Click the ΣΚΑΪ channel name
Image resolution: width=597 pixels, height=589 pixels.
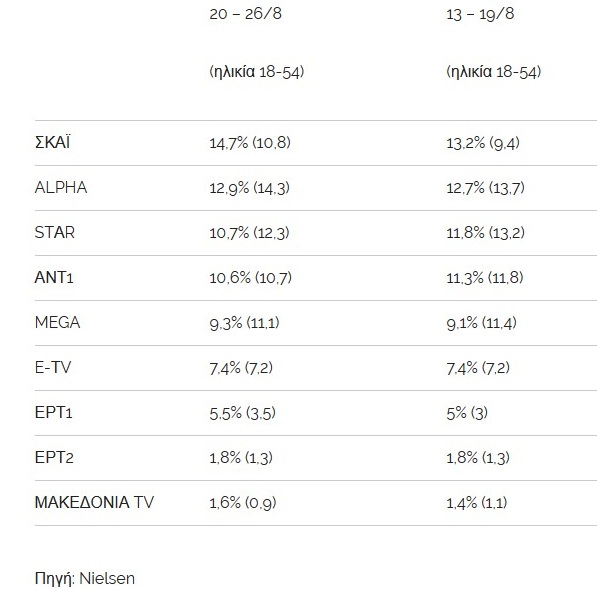pos(52,143)
